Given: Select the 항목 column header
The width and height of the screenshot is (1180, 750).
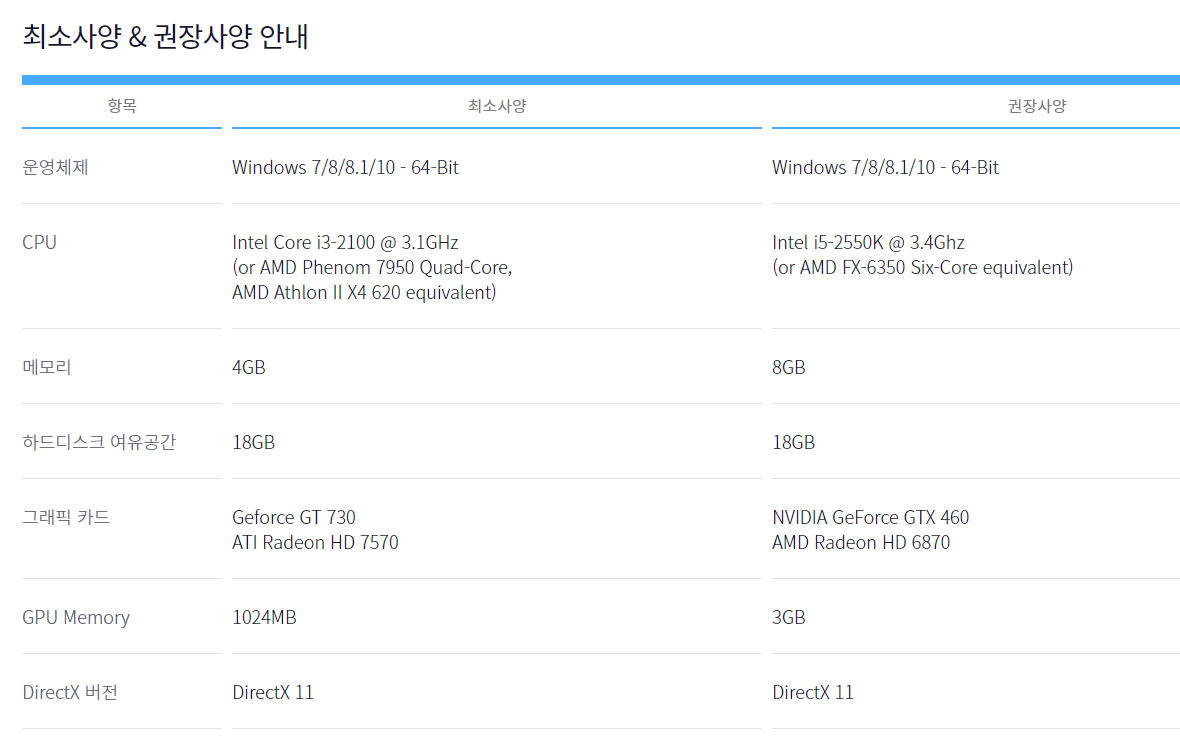Looking at the screenshot, I should [122, 106].
